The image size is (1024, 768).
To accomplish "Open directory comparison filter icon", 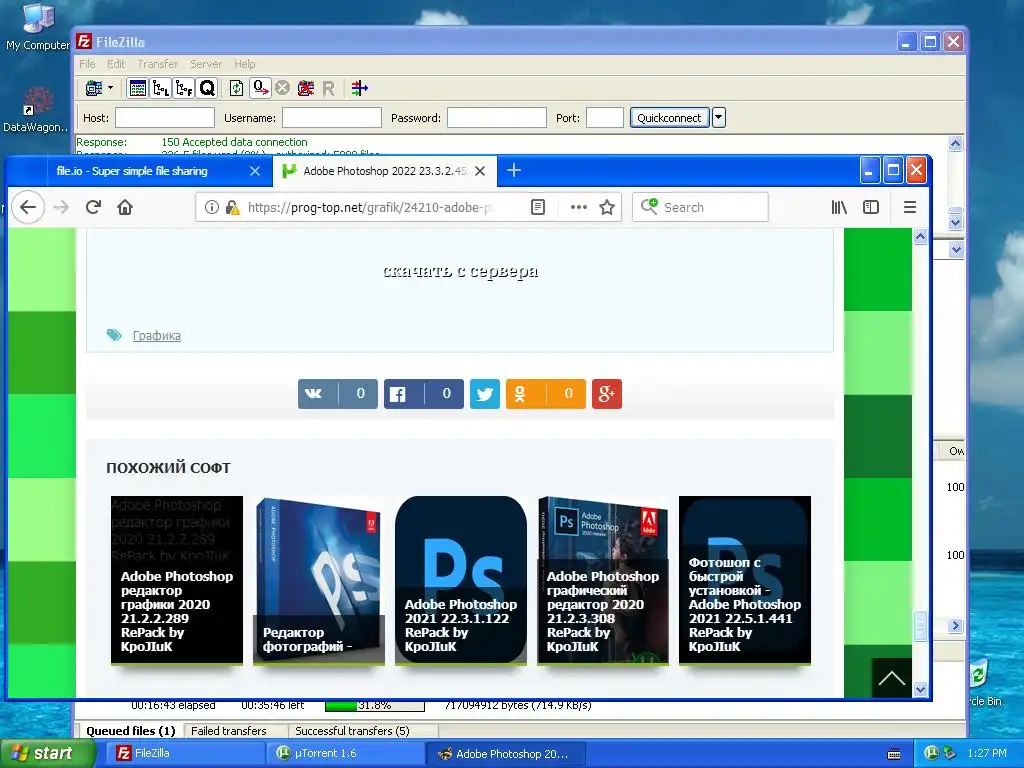I will pos(359,88).
